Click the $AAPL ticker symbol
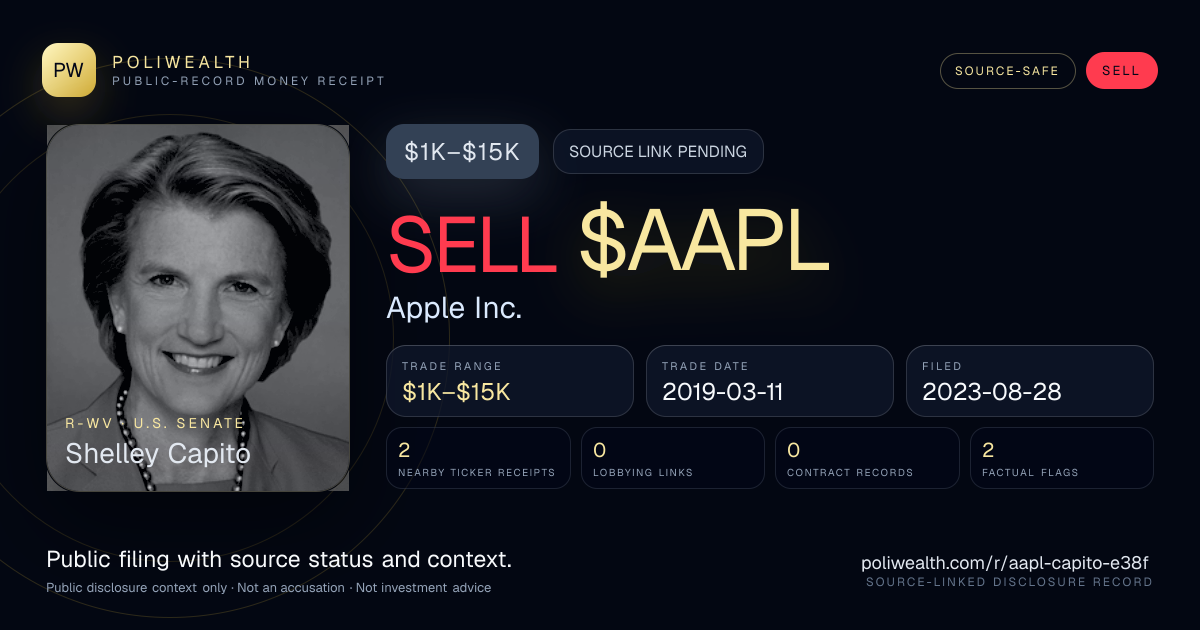Screen dimensions: 1200x630 click(705, 244)
